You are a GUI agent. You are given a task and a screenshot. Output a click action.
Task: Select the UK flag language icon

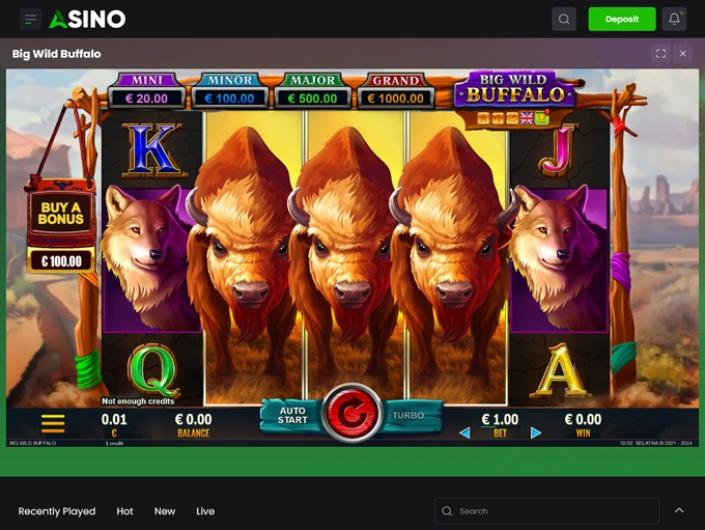pyautogui.click(x=527, y=118)
